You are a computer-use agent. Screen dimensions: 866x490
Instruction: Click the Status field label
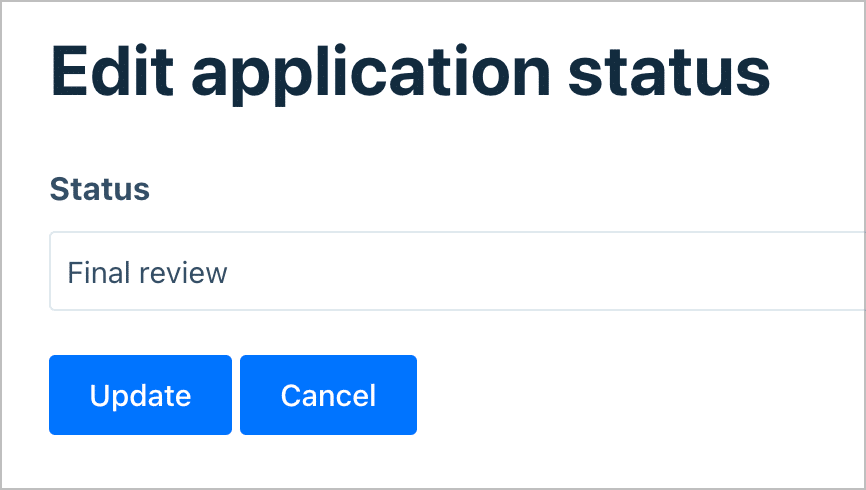(100, 188)
